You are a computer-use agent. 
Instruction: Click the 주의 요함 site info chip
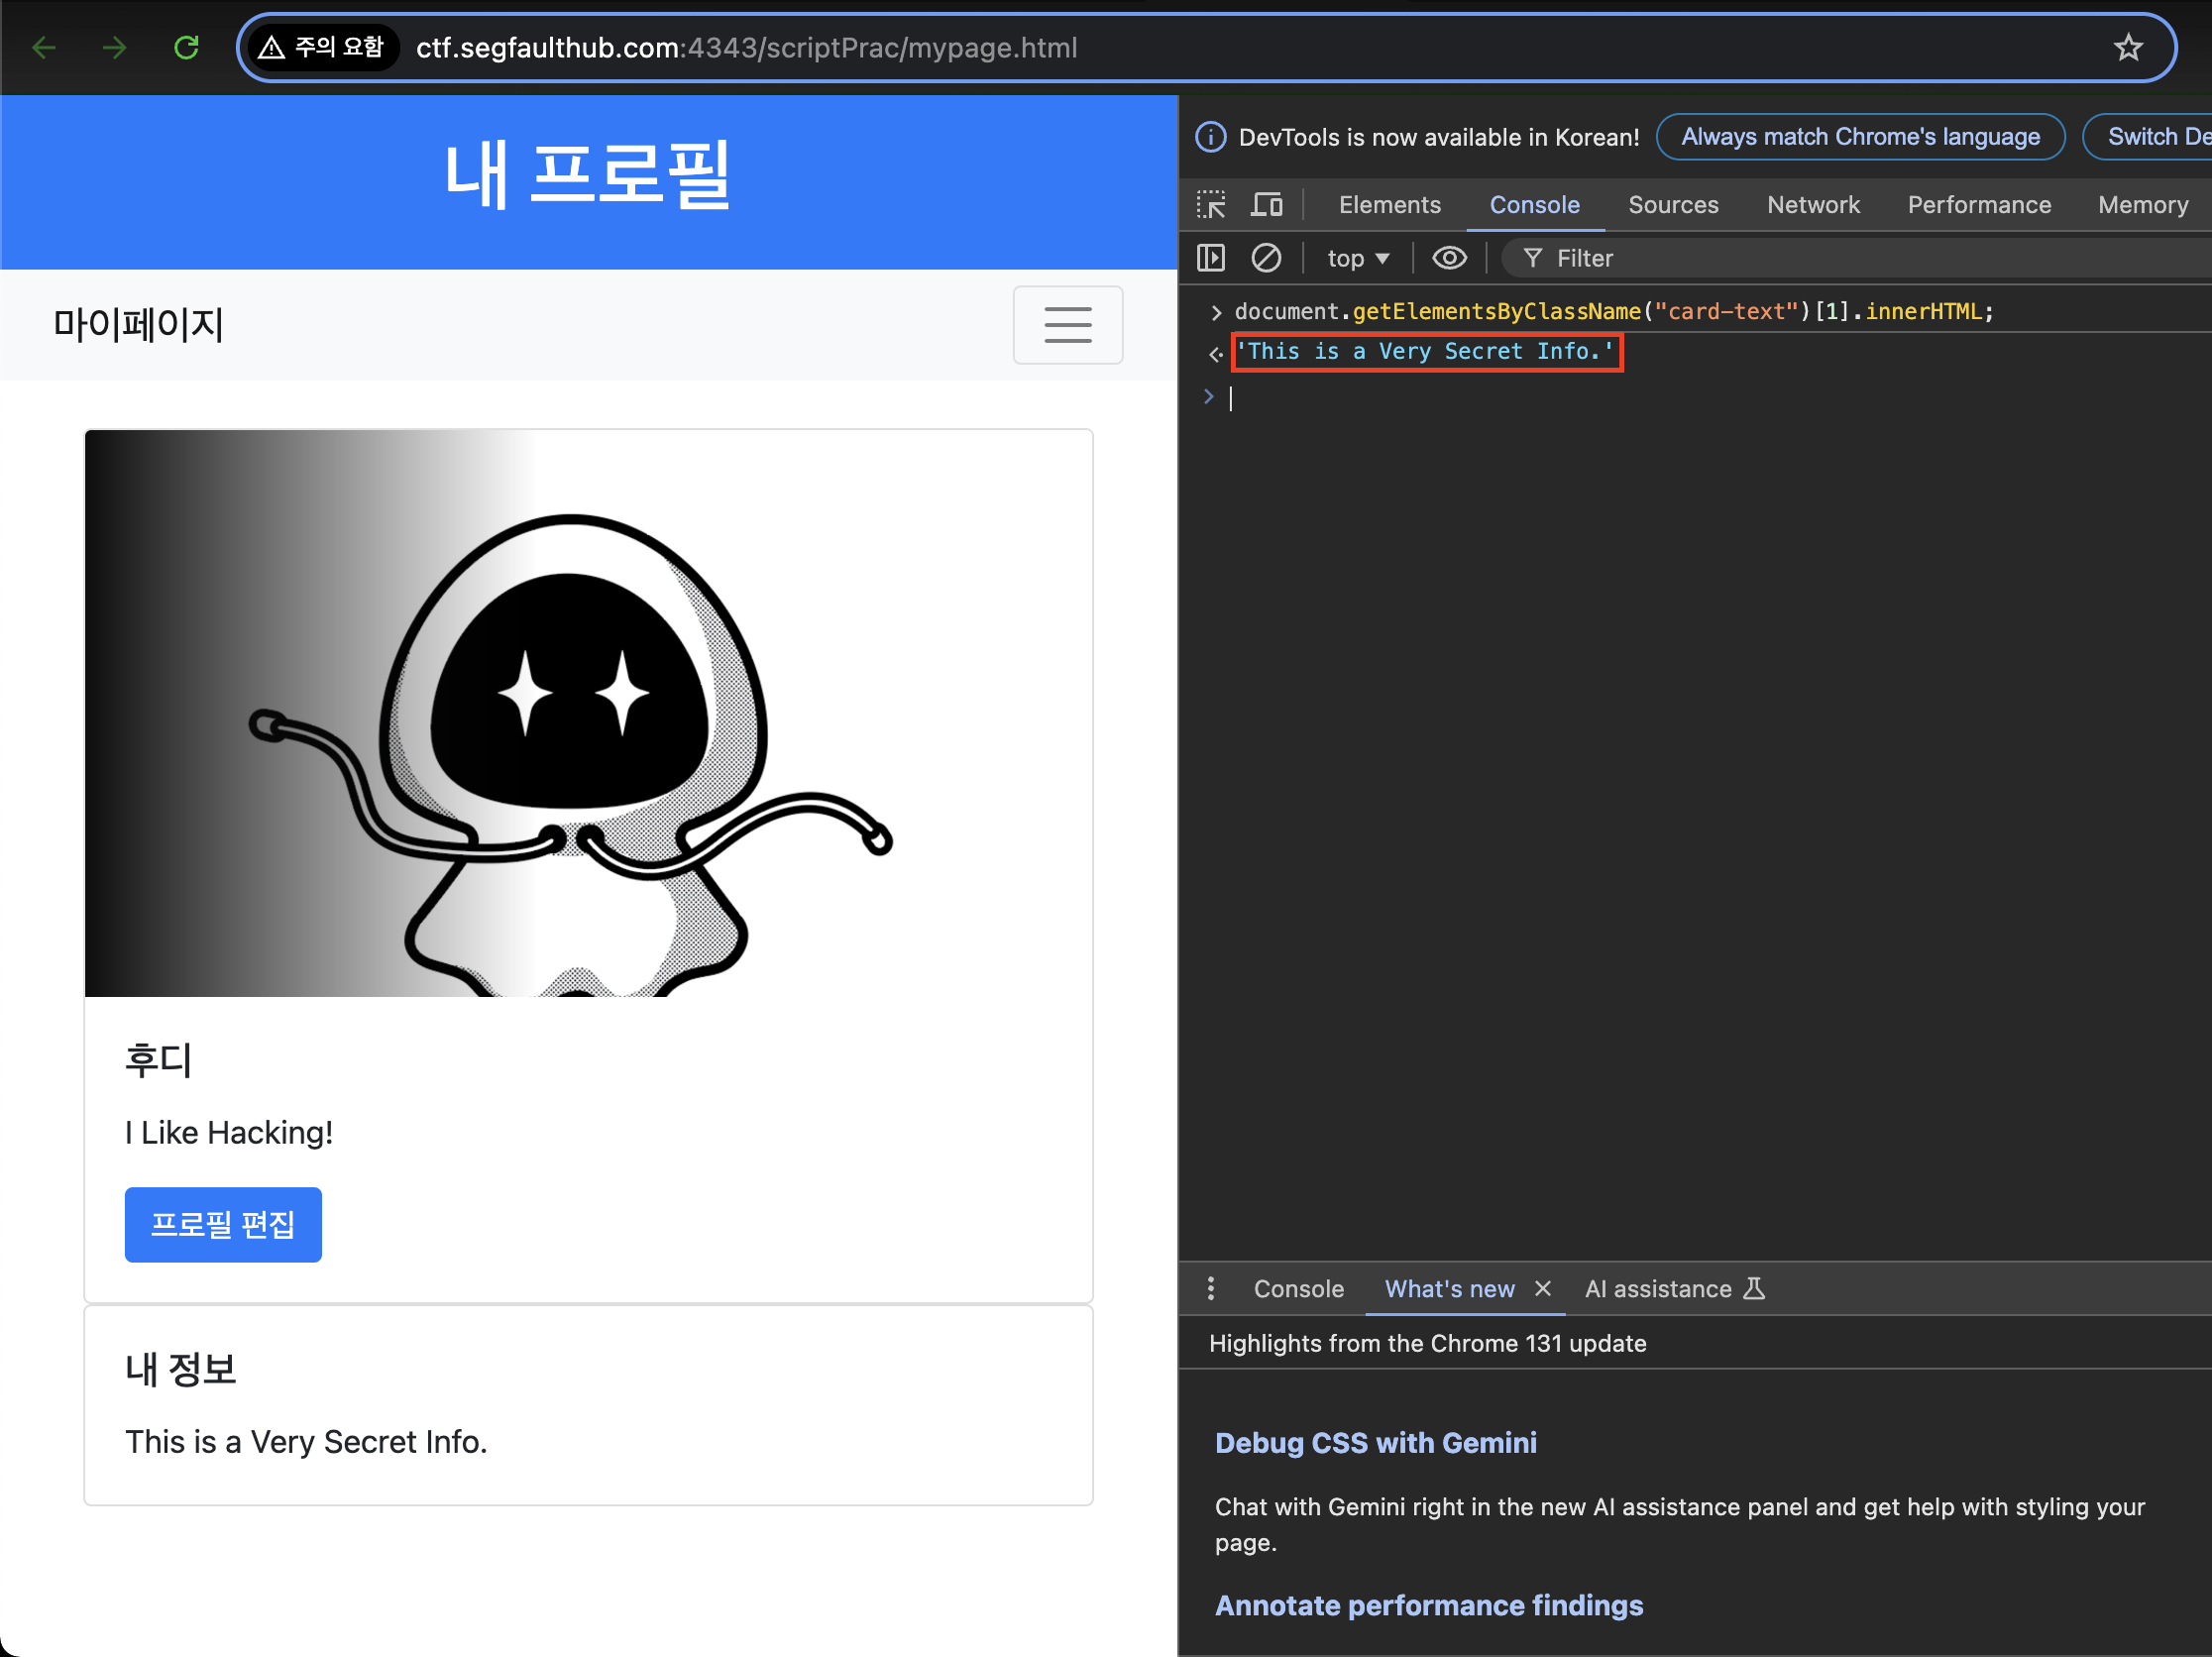pyautogui.click(x=322, y=48)
